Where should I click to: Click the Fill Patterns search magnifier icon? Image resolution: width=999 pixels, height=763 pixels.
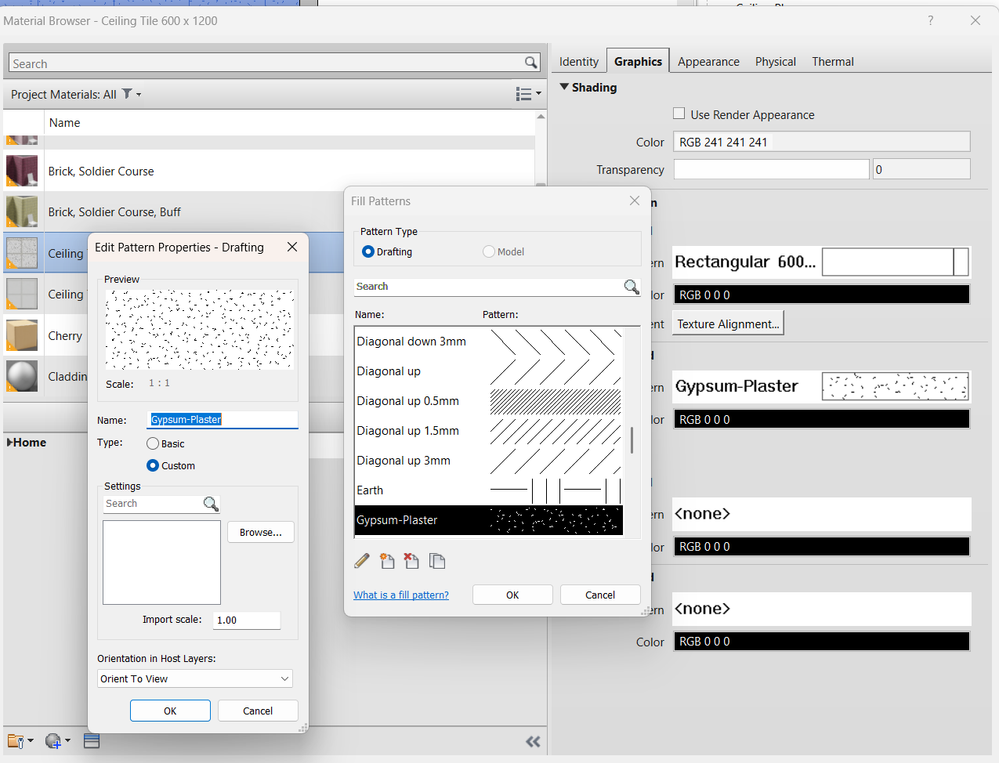click(631, 287)
